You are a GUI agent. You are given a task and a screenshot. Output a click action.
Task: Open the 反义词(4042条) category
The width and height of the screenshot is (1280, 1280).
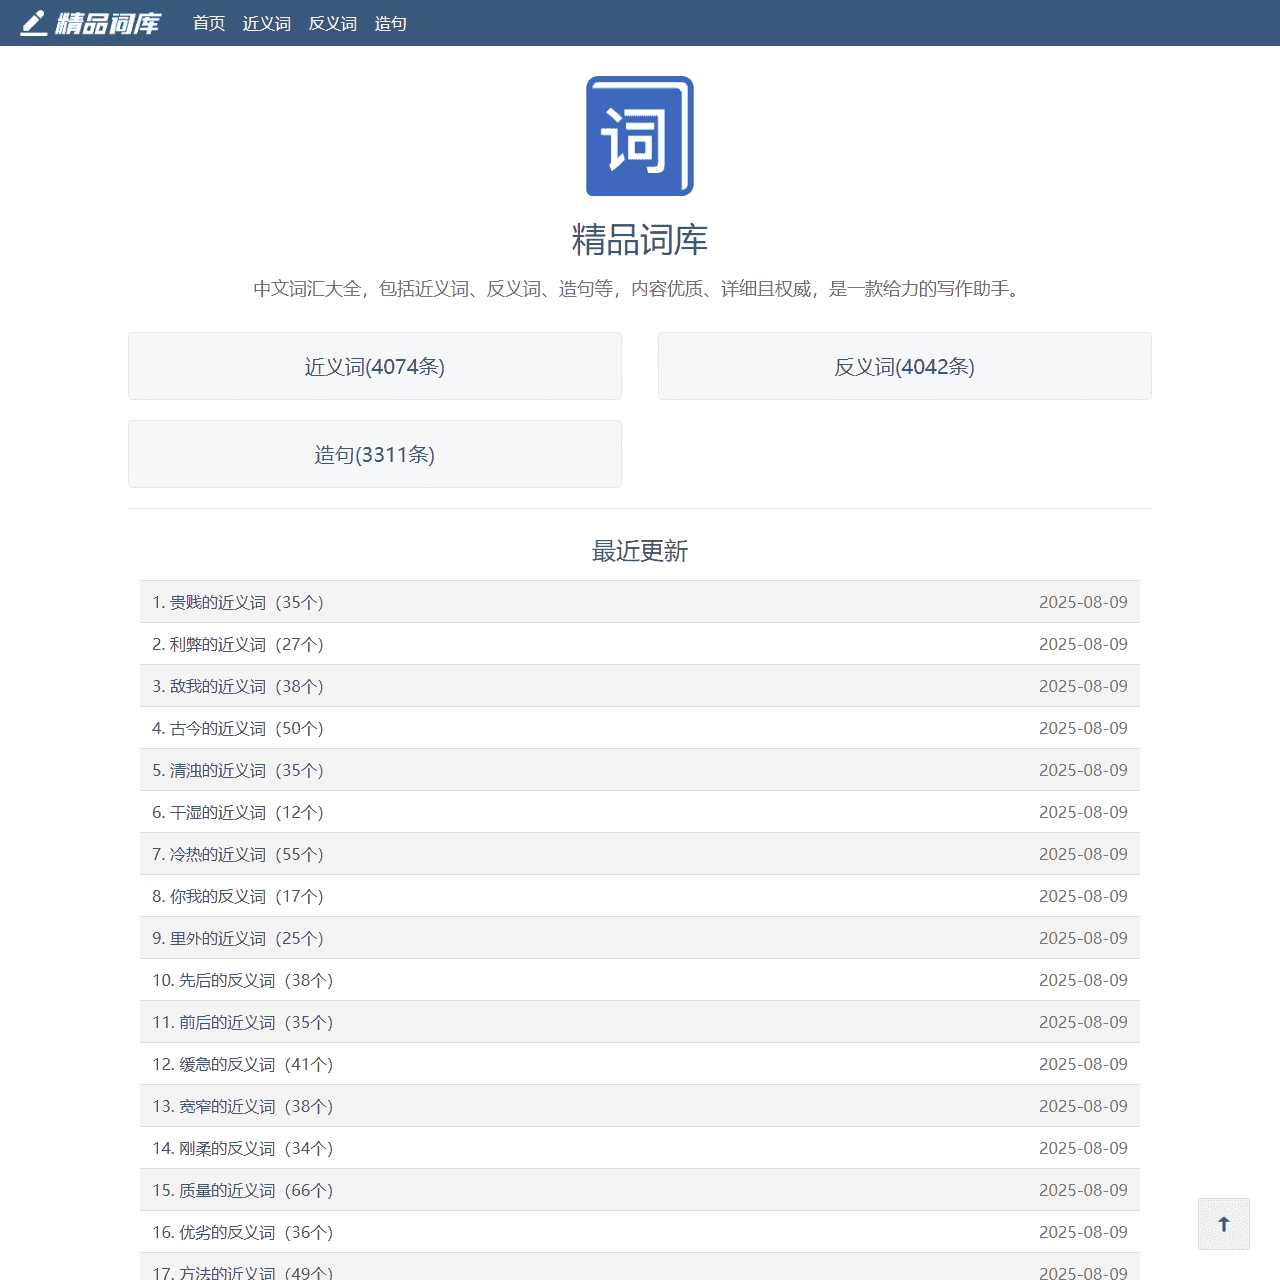(x=903, y=366)
